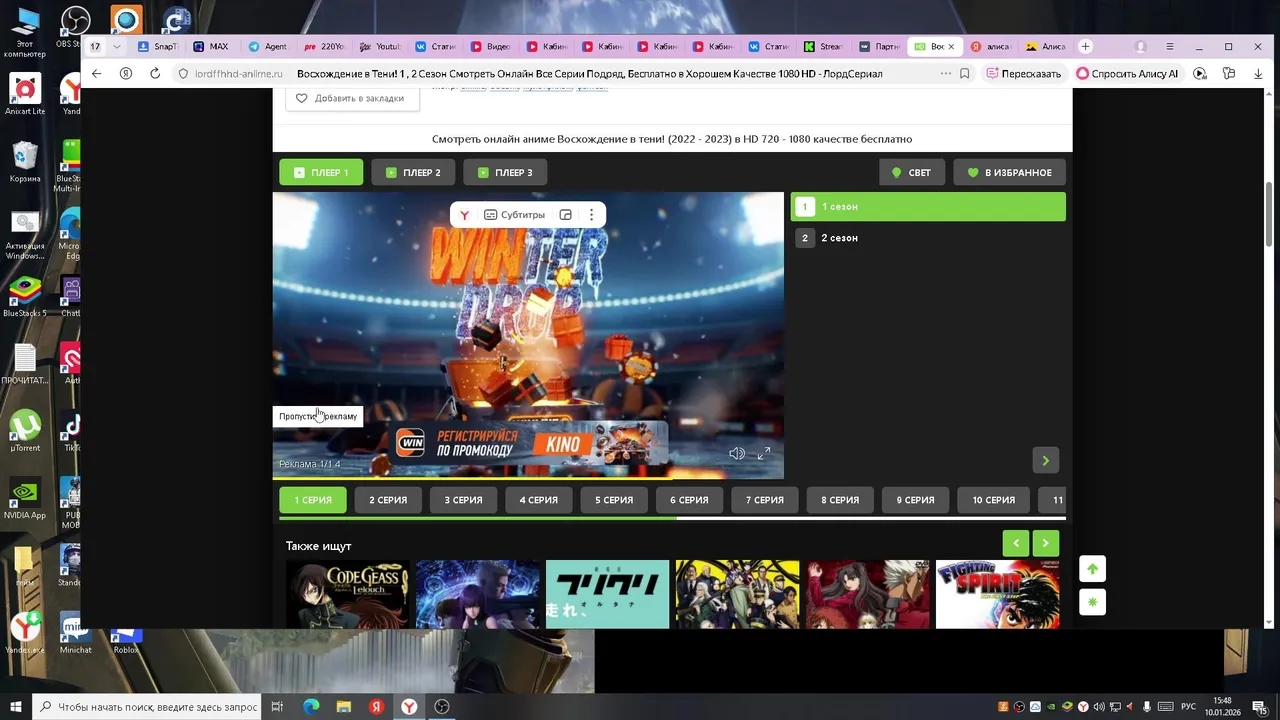Select the 1 СЕРИЯ episode
Viewport: 1280px width, 720px height.
[313, 500]
